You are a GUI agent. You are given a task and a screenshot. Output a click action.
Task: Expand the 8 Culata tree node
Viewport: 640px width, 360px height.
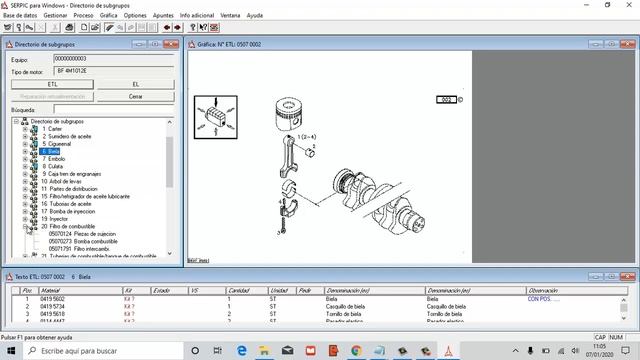25,167
